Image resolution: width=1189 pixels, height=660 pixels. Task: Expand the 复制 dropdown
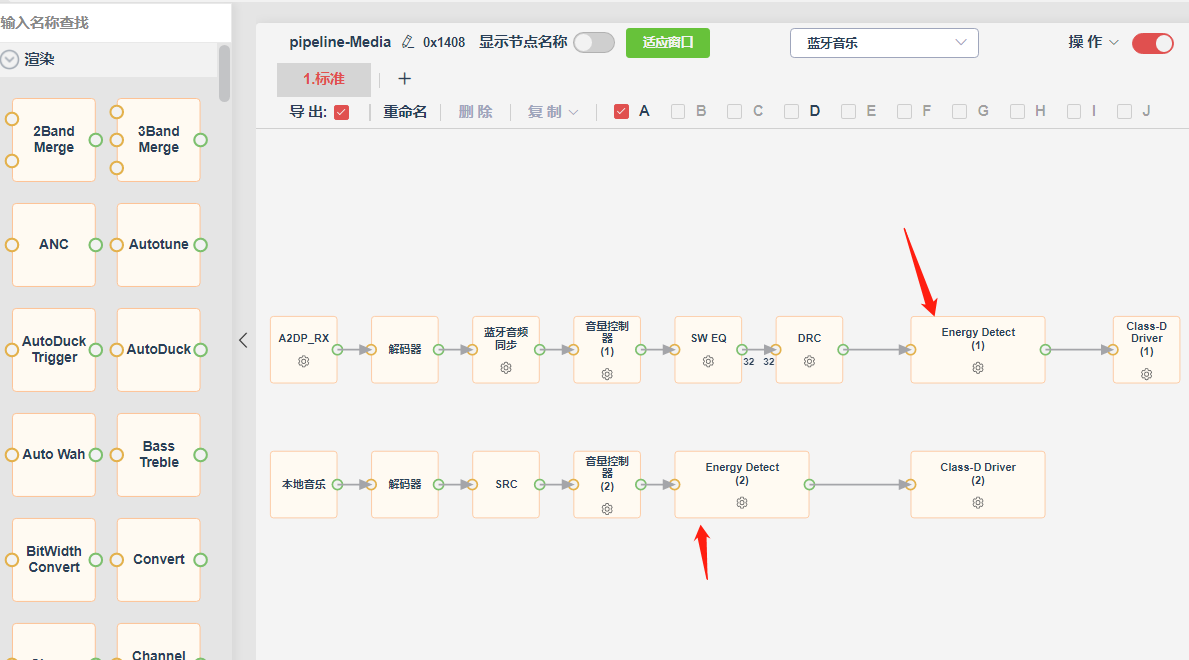pyautogui.click(x=553, y=112)
